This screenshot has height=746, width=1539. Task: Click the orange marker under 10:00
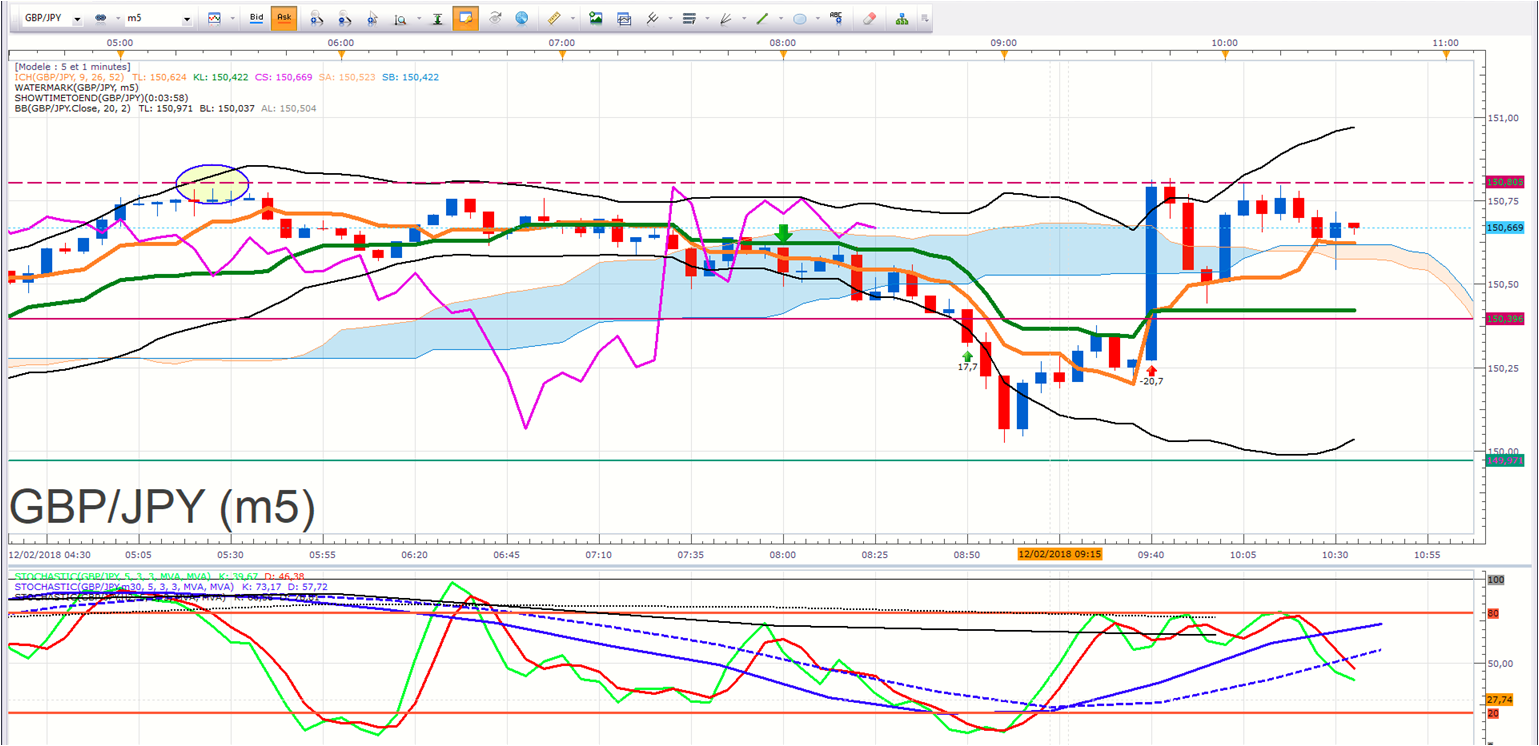click(1225, 56)
